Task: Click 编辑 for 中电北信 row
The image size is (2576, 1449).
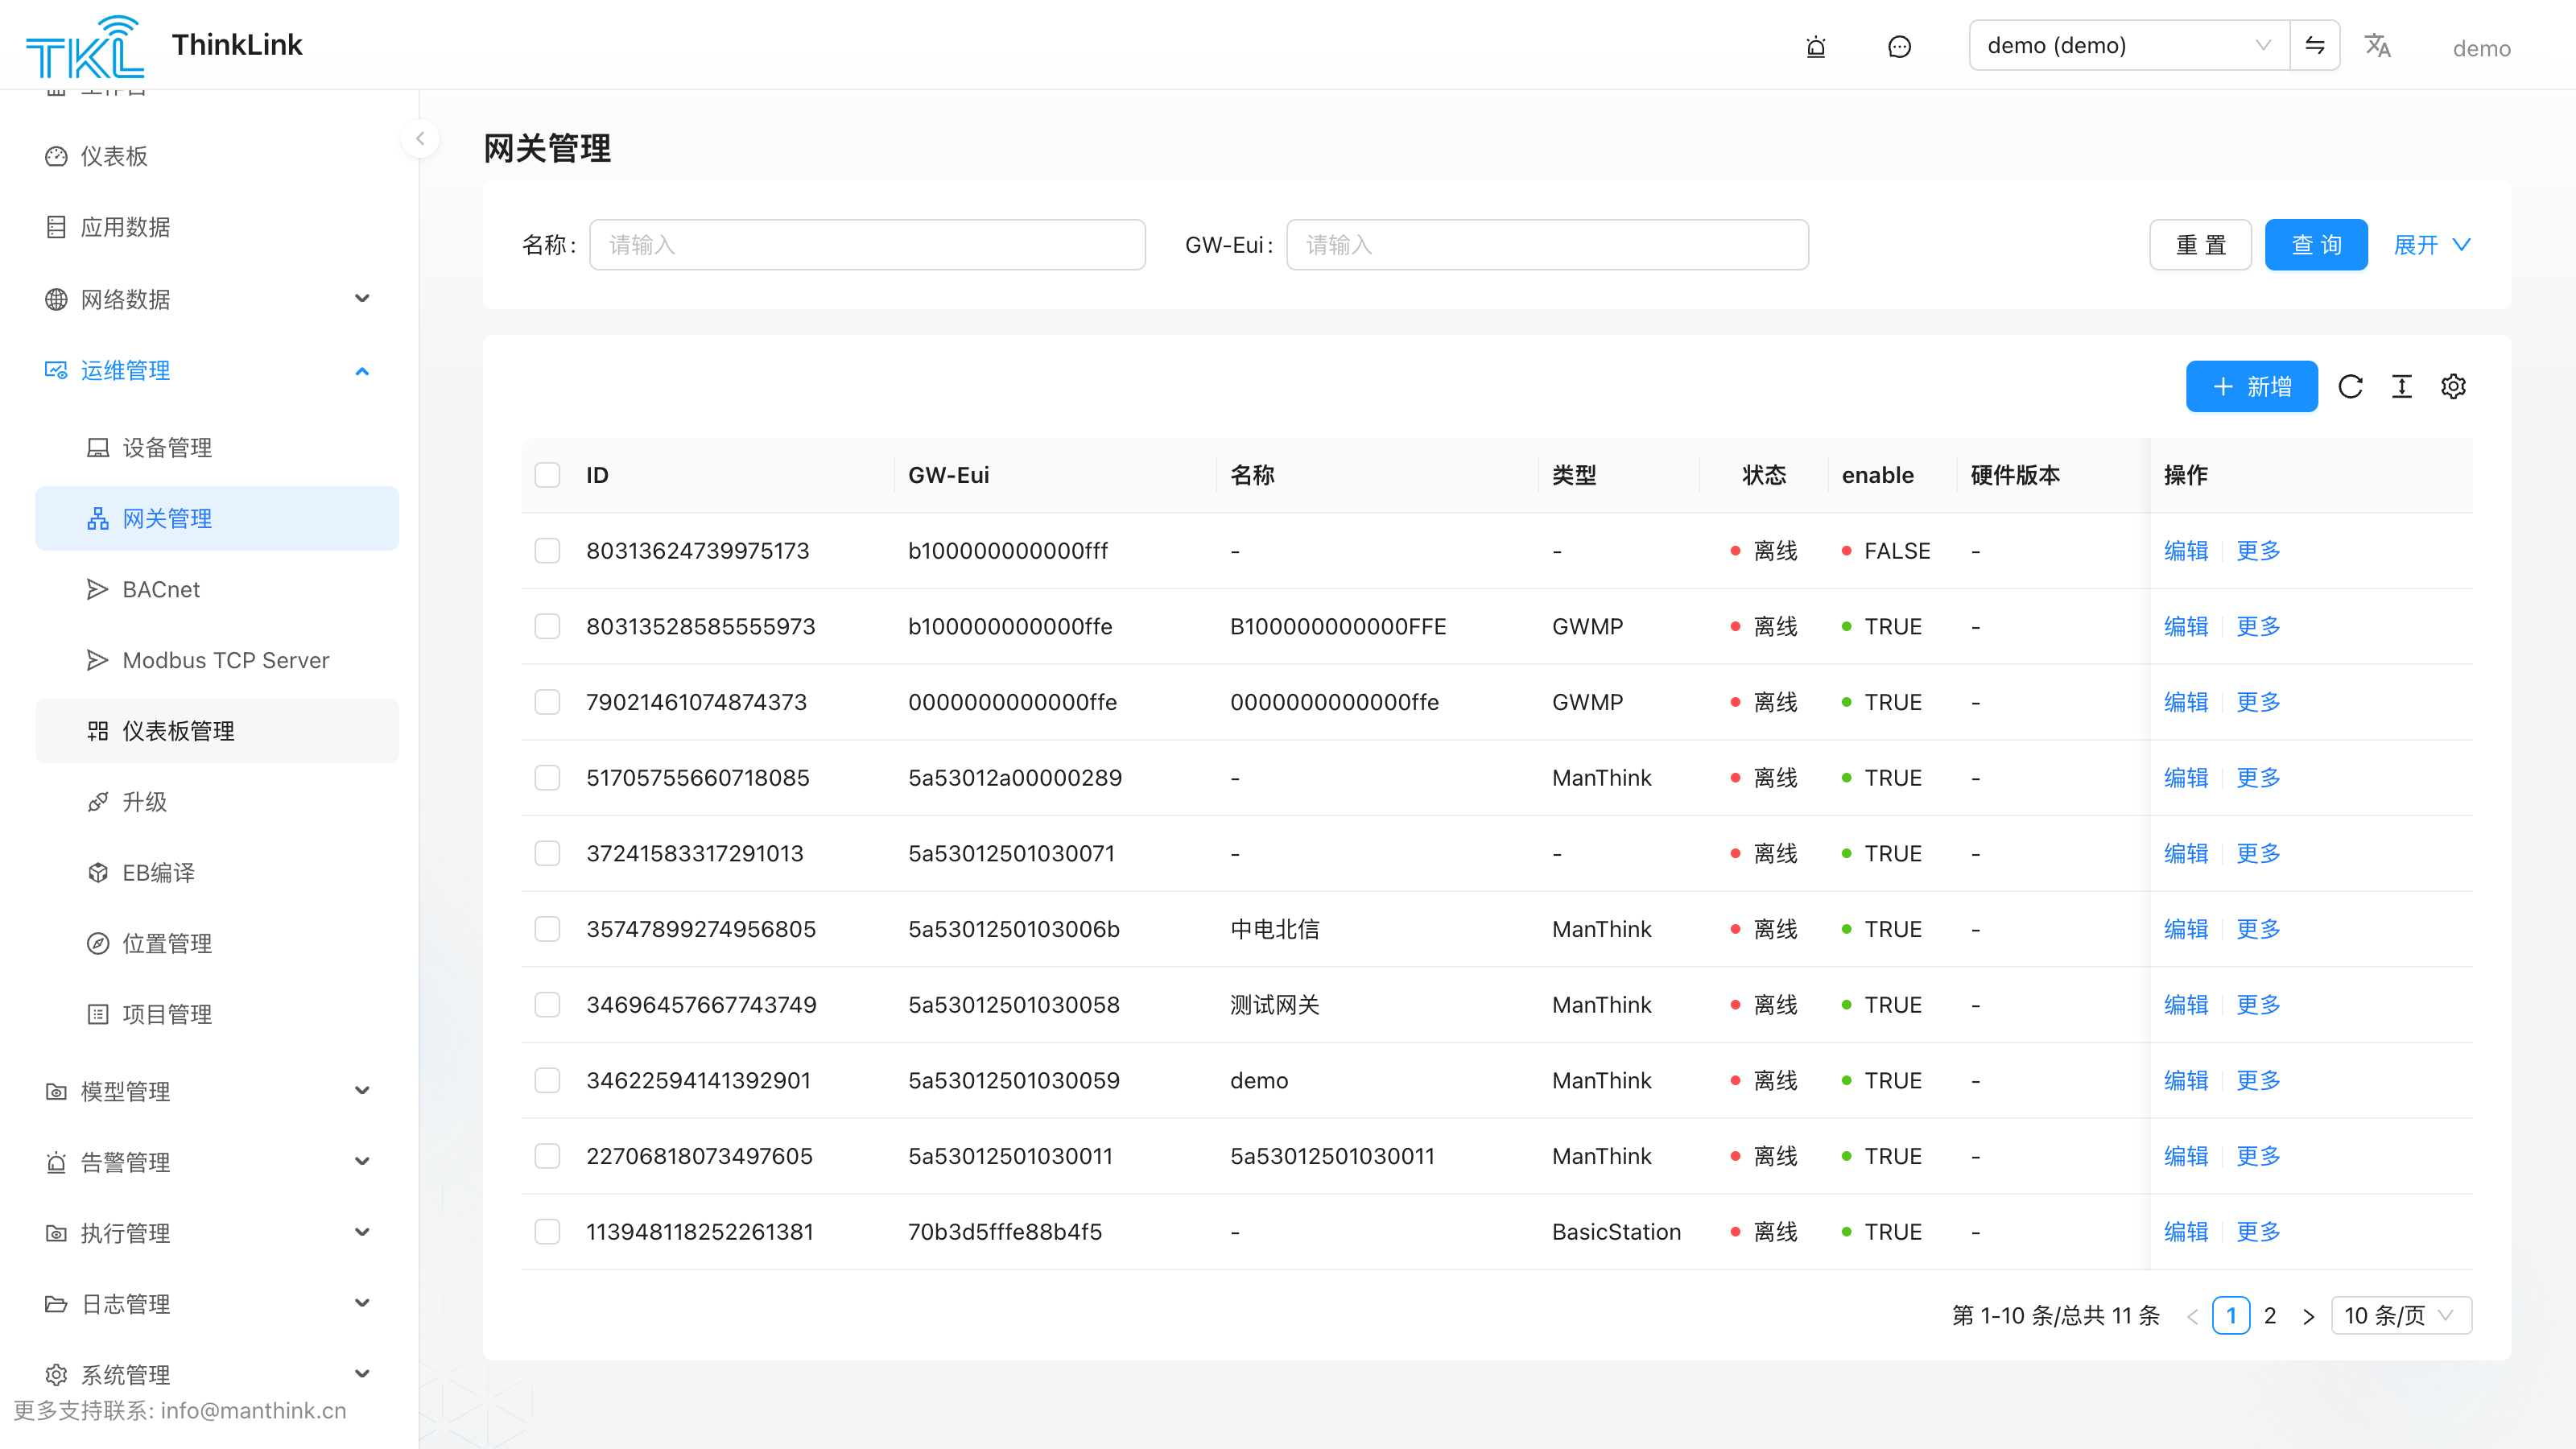Action: 2185,929
